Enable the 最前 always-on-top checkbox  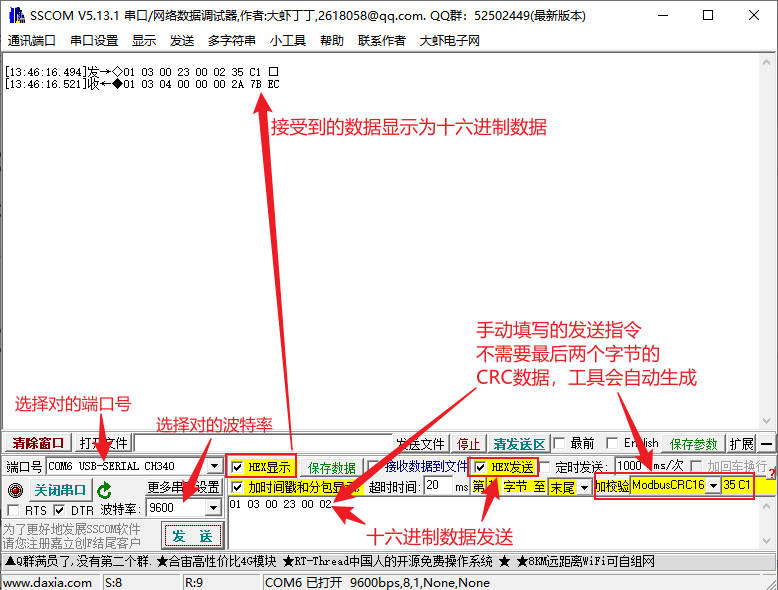tap(559, 443)
